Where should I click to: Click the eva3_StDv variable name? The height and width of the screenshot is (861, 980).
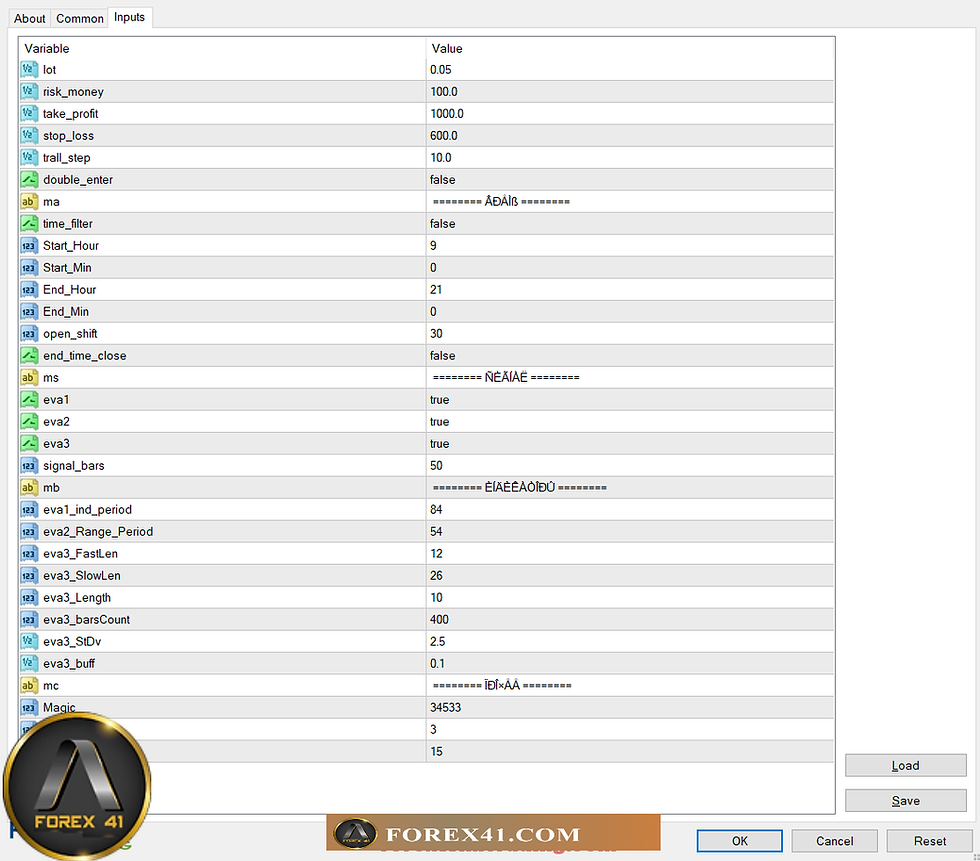[72, 642]
